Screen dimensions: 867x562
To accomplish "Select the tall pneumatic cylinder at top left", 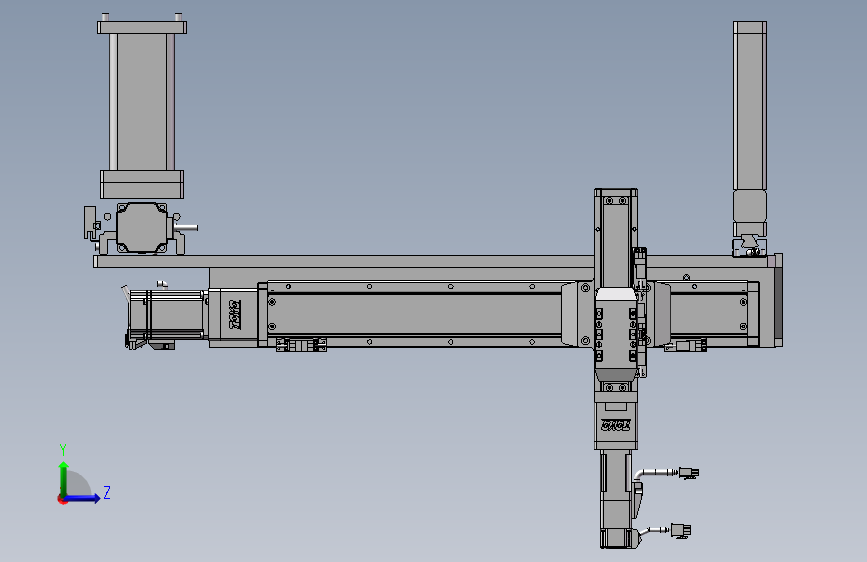I will click(x=142, y=106).
